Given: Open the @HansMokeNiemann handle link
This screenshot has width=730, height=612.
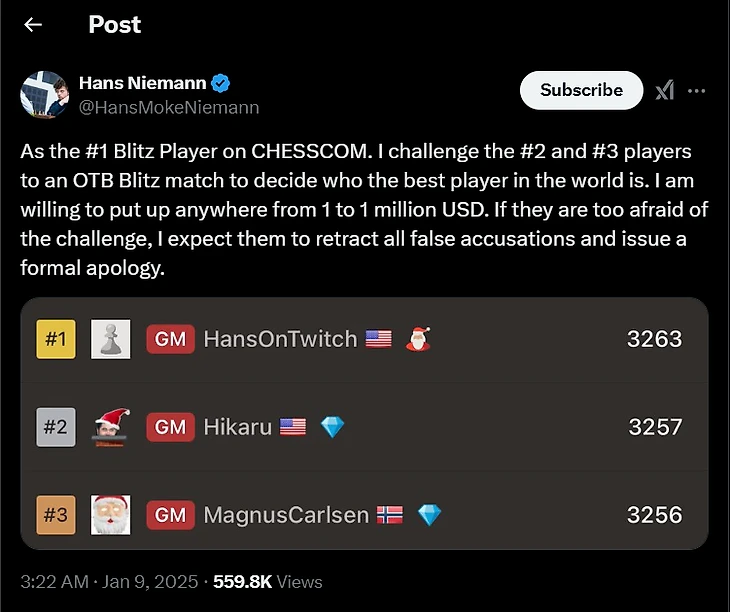Looking at the screenshot, I should (168, 107).
